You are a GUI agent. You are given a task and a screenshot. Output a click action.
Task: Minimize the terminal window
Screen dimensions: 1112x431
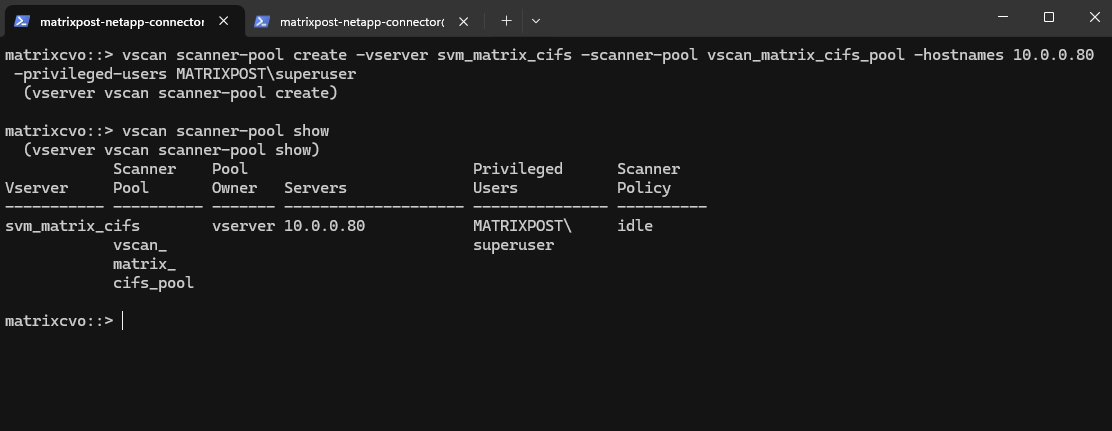point(1004,17)
